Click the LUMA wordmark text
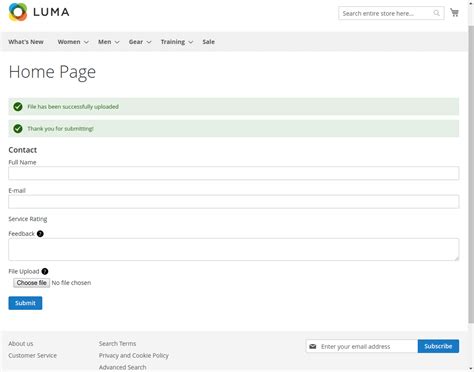This screenshot has width=474, height=372. [x=51, y=12]
